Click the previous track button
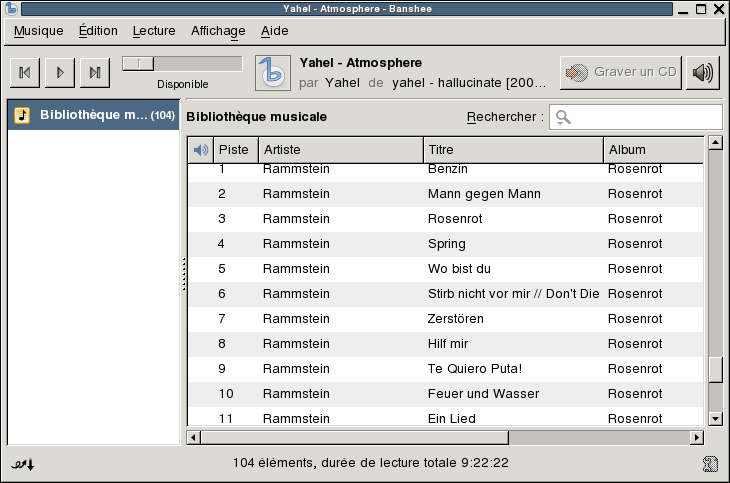 [25, 72]
